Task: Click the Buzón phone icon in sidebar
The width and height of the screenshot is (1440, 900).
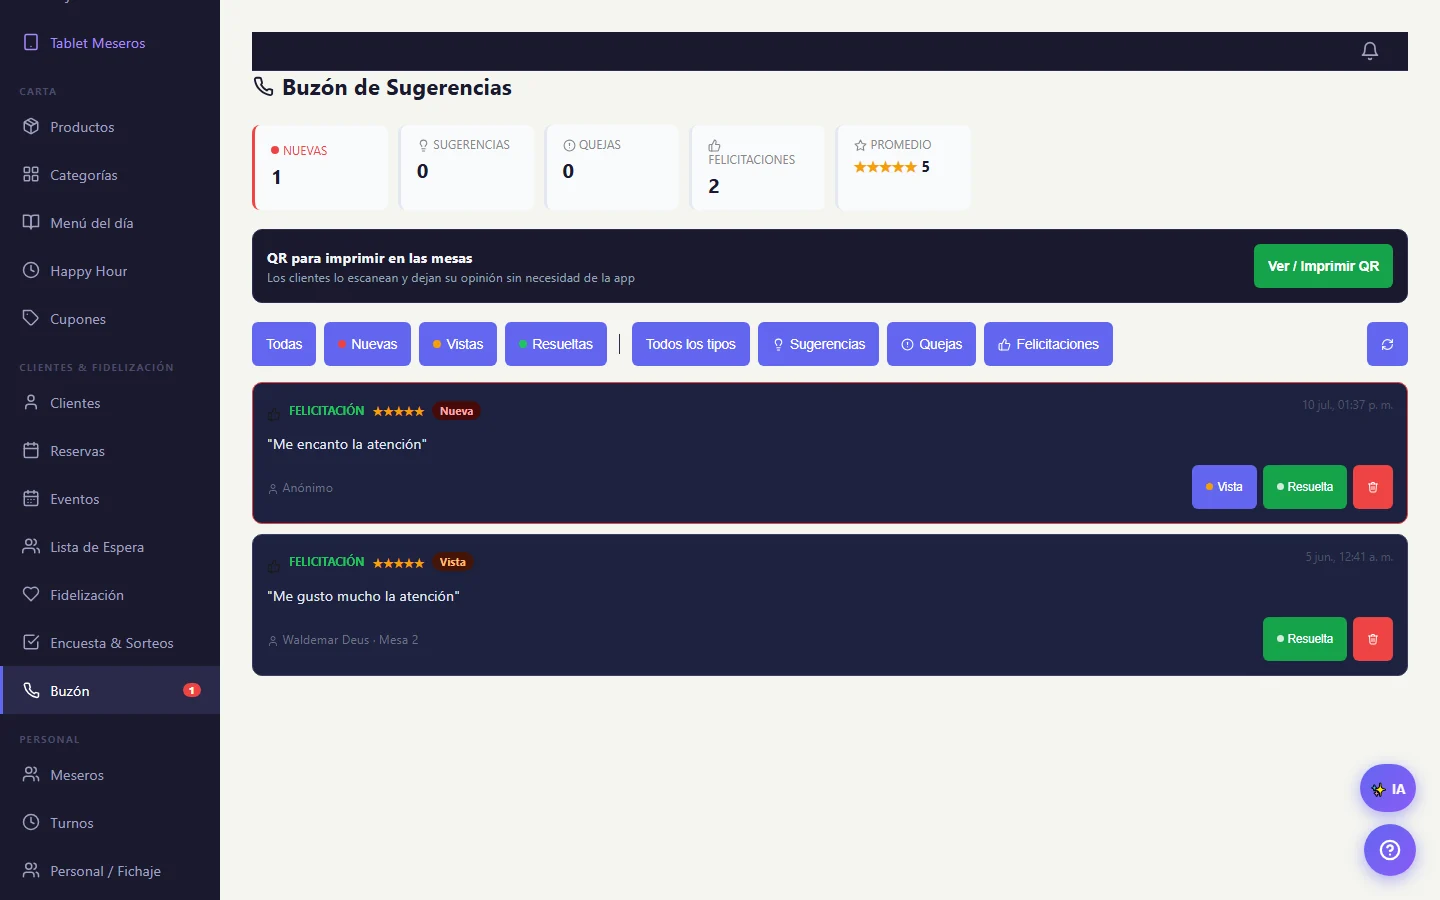Action: coord(31,691)
